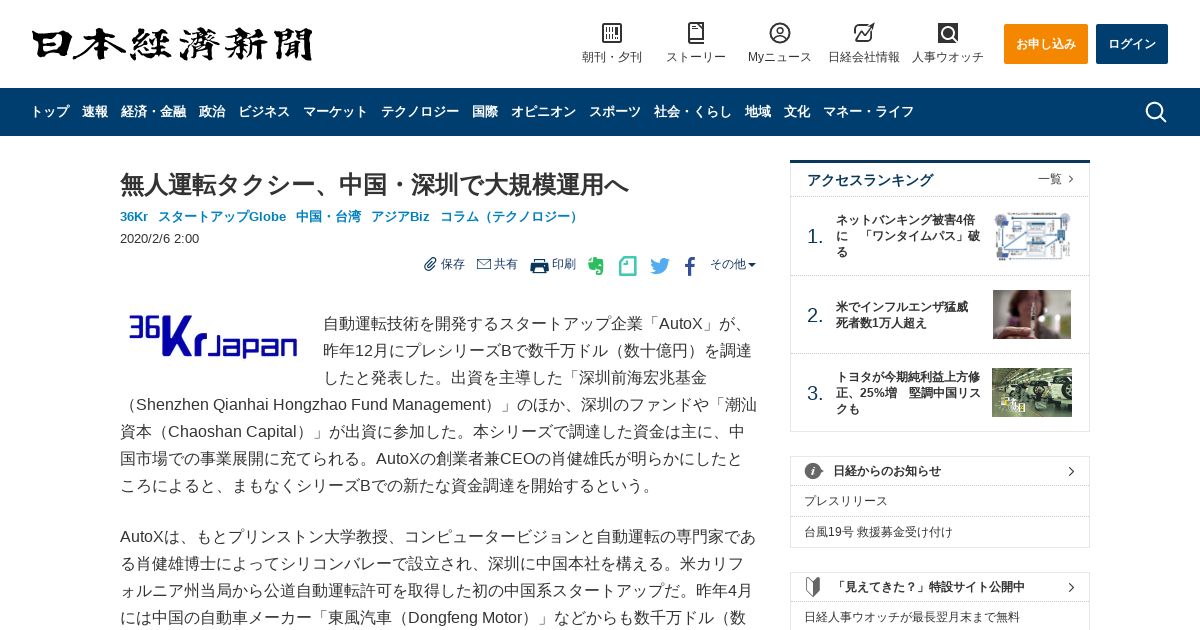The image size is (1200, 630).
Task: Open the スタートアップGlobe topic tag
Action: coord(222,217)
